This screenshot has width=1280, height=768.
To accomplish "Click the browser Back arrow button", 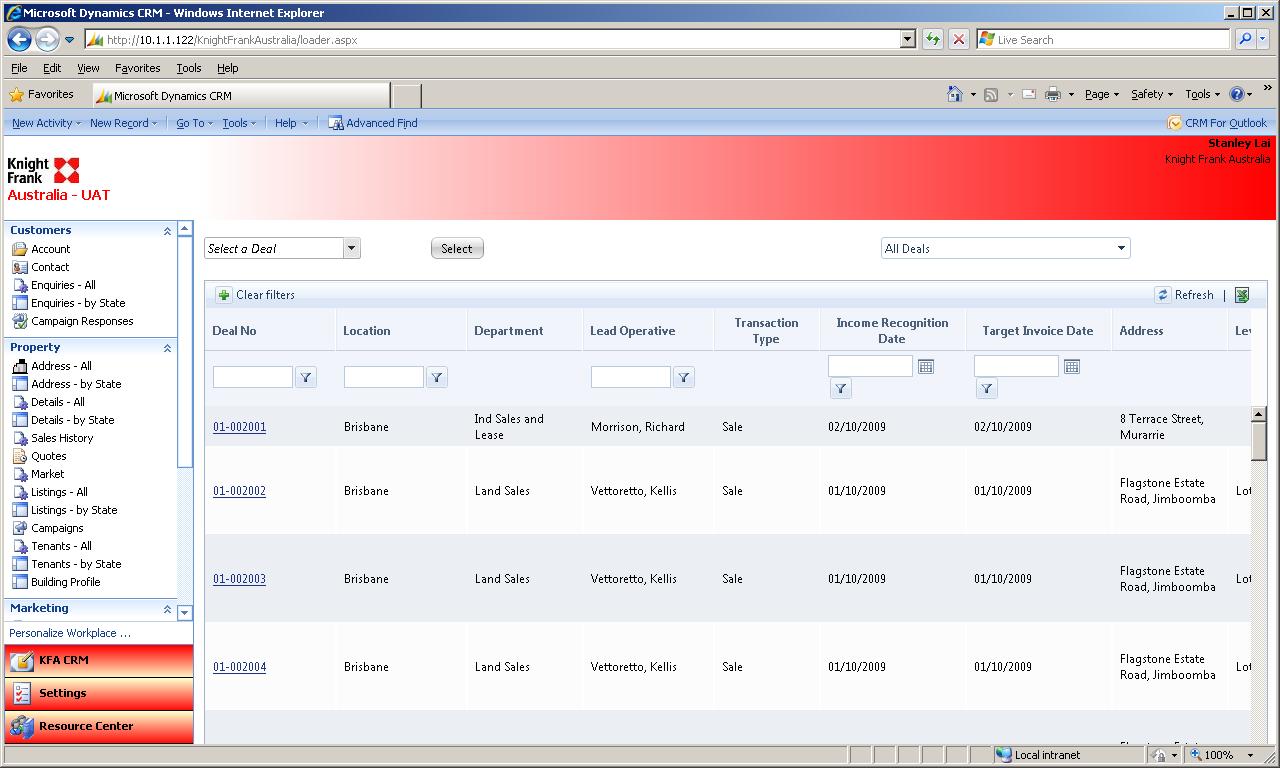I will click(19, 40).
